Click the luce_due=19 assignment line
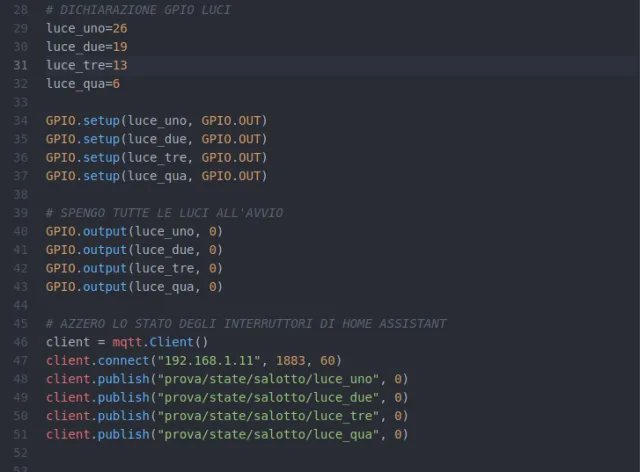The width and height of the screenshot is (640, 472). (86, 46)
